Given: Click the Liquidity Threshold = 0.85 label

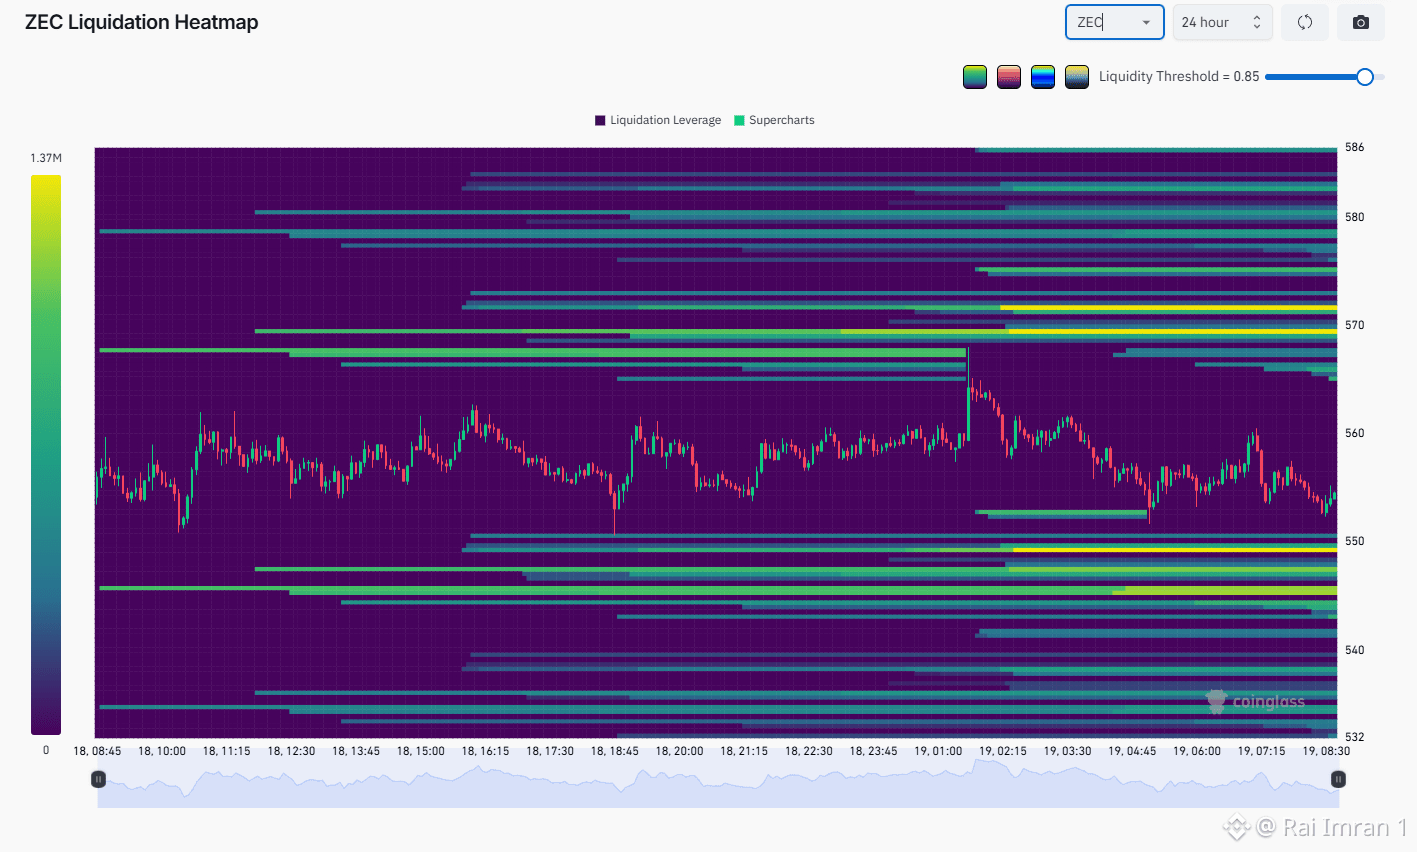Looking at the screenshot, I should click(1179, 76).
